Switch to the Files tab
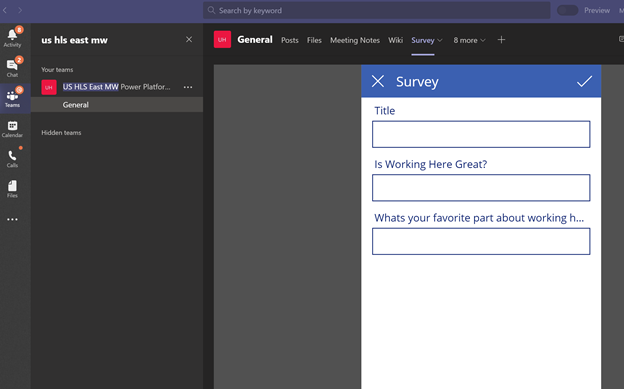The width and height of the screenshot is (624, 389). pyautogui.click(x=314, y=40)
